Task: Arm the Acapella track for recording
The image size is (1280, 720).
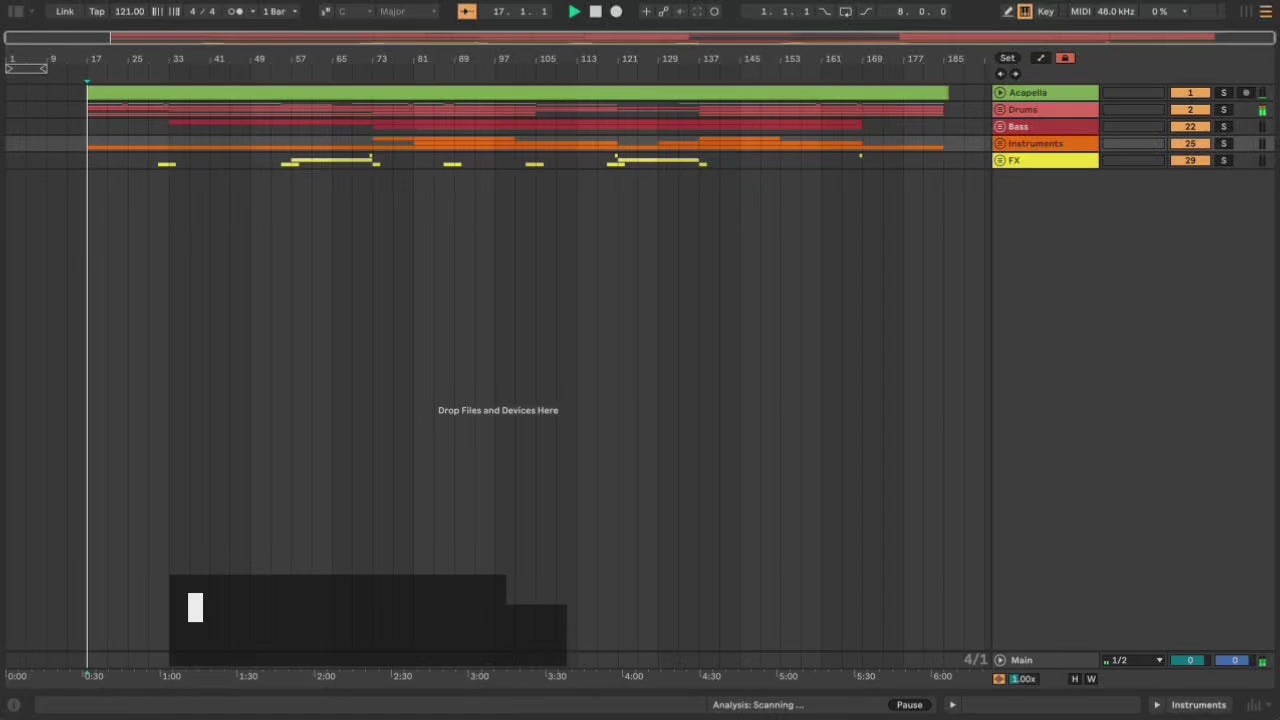Action: pos(1246,93)
